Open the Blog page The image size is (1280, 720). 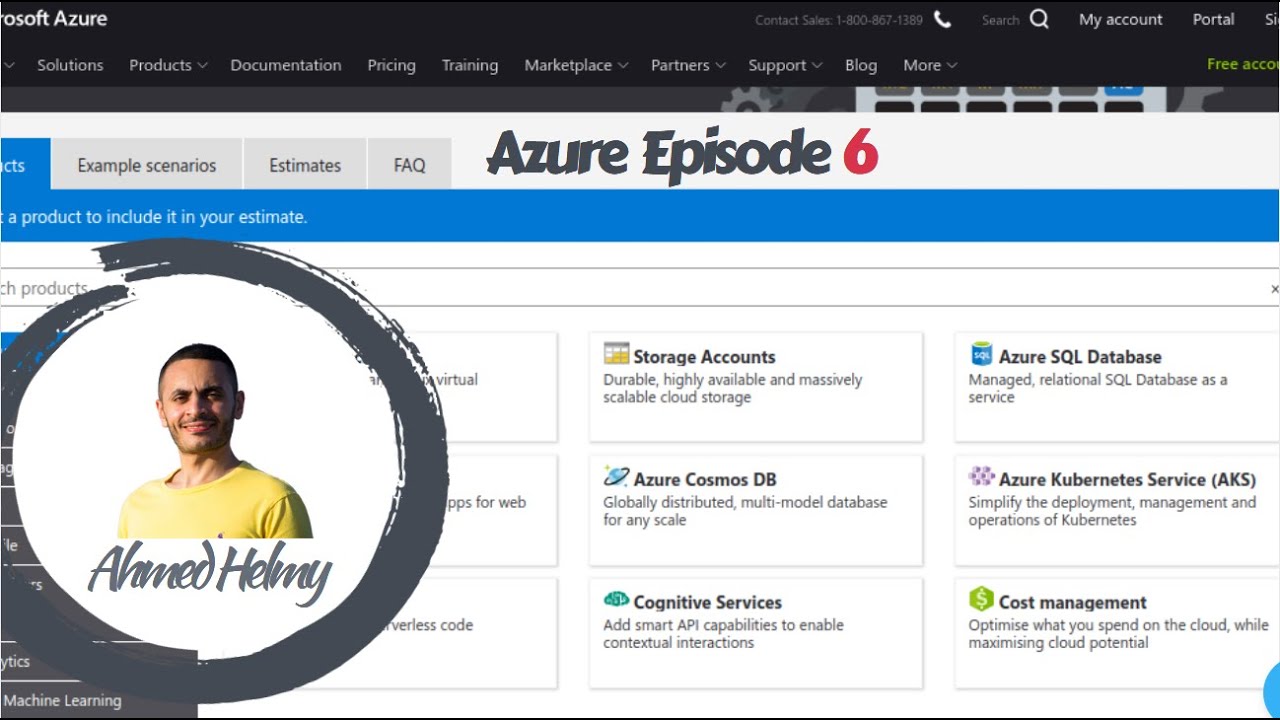[861, 65]
